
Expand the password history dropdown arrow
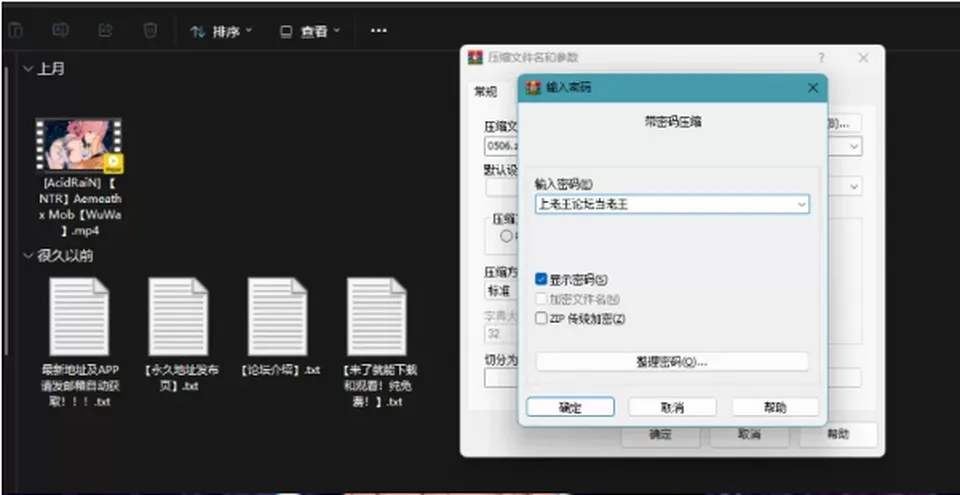click(801, 205)
